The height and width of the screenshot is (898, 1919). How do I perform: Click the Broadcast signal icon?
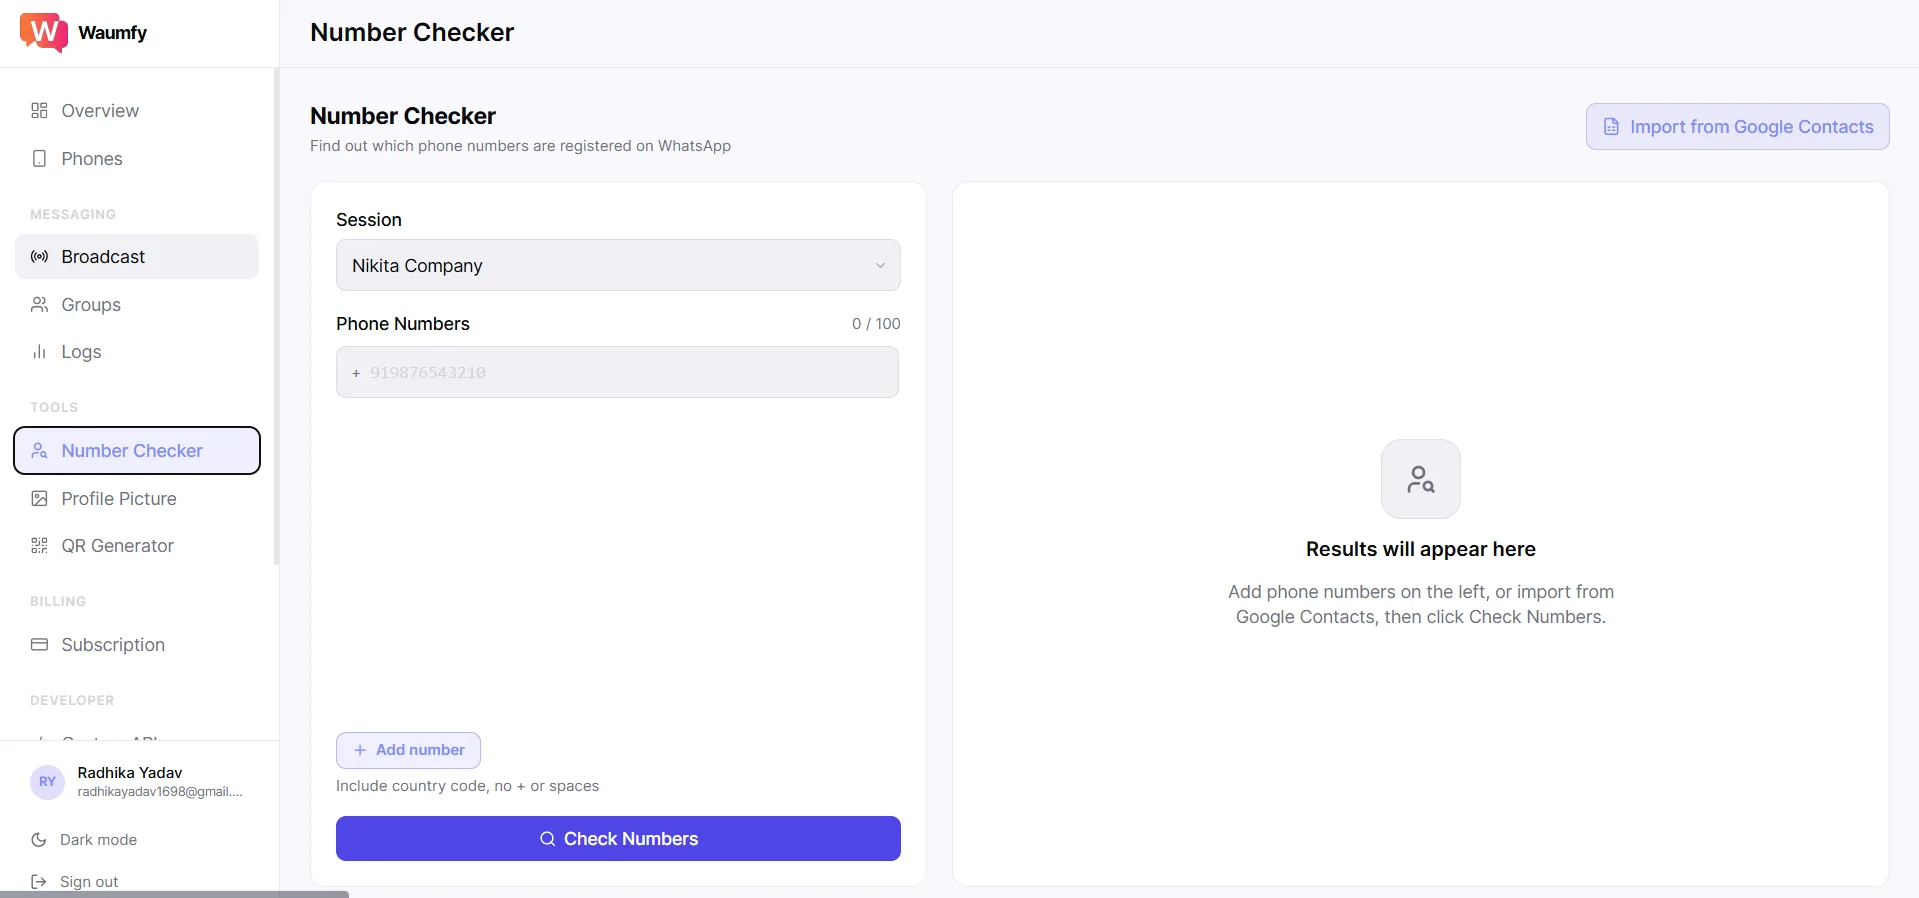click(39, 257)
